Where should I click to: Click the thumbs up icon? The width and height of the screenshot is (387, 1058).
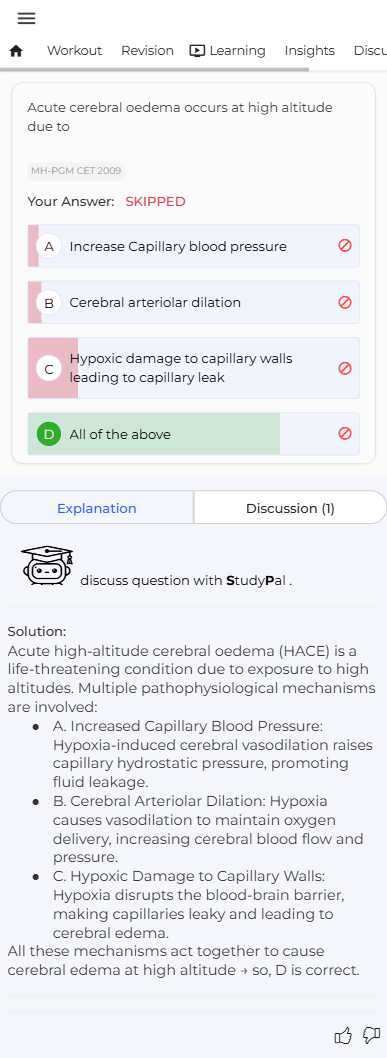pyautogui.click(x=343, y=1035)
